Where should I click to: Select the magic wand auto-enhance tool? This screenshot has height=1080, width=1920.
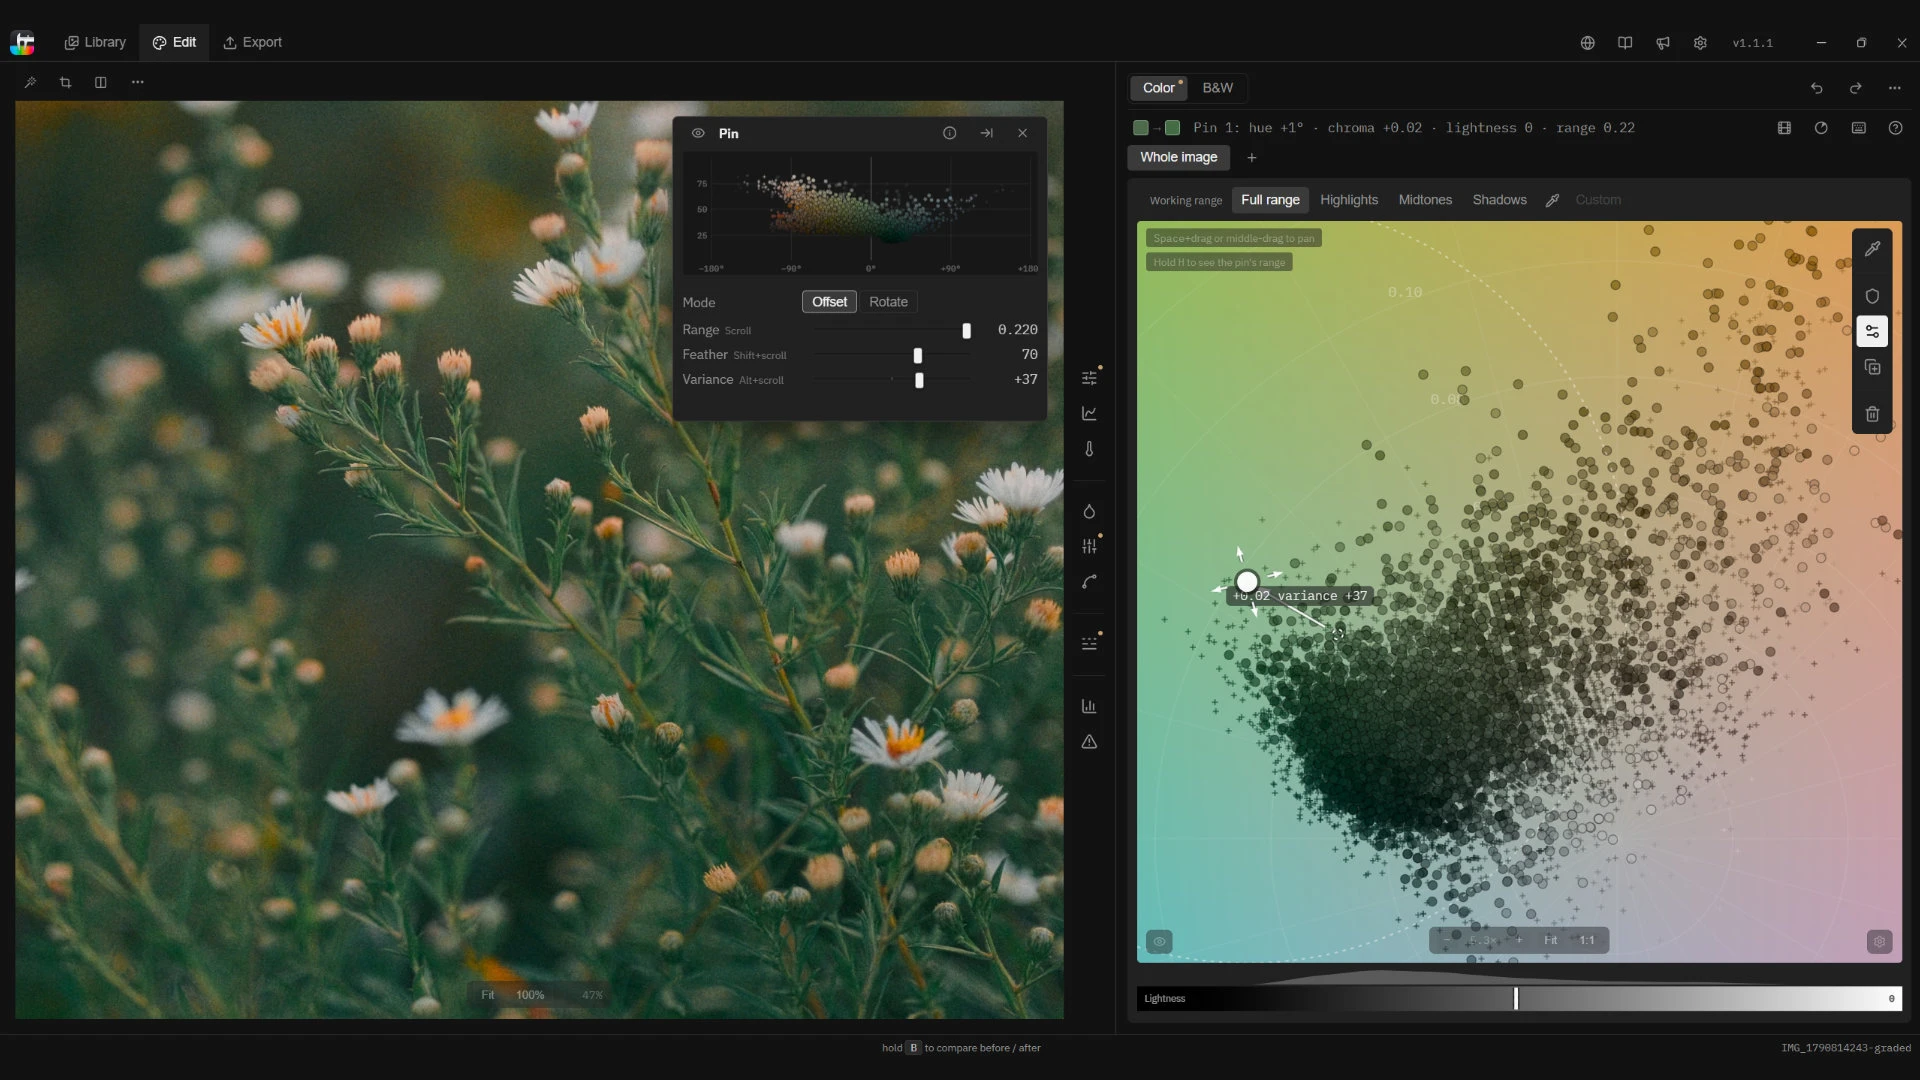click(30, 82)
